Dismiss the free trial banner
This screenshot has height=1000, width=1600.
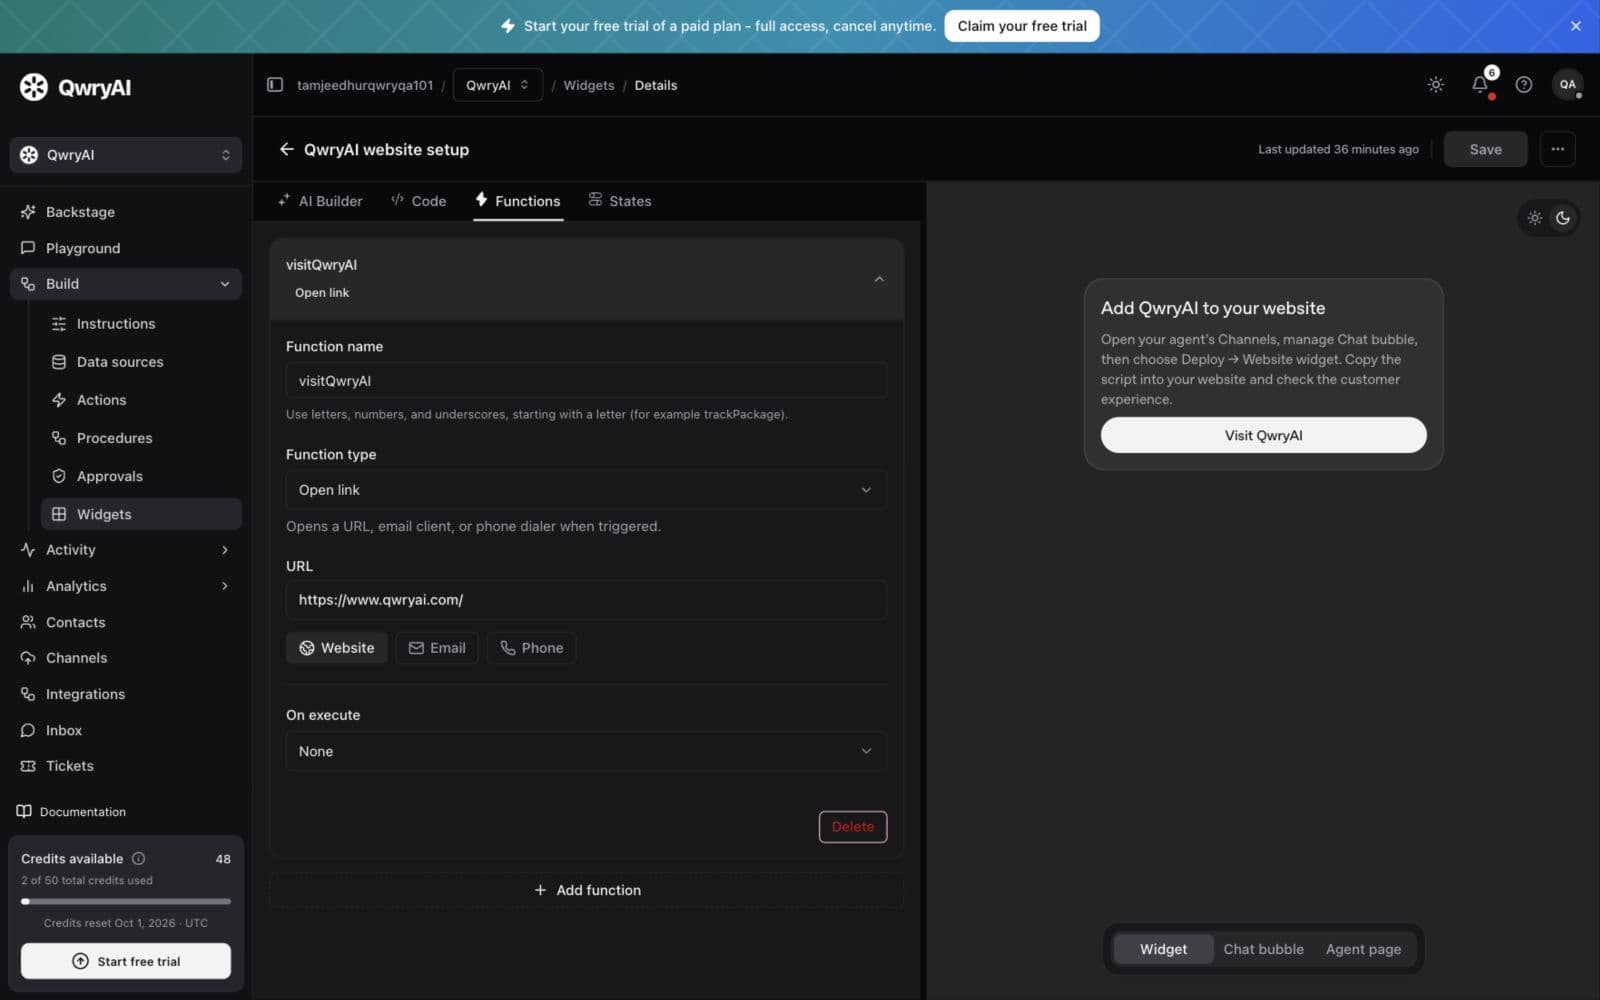click(1576, 26)
